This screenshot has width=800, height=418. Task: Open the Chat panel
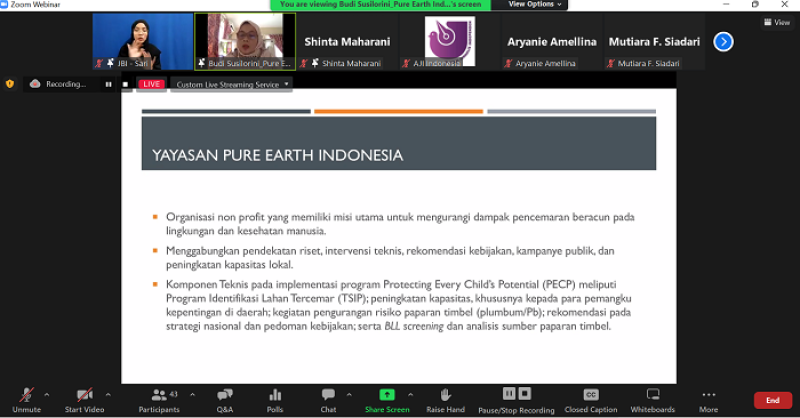tap(328, 395)
